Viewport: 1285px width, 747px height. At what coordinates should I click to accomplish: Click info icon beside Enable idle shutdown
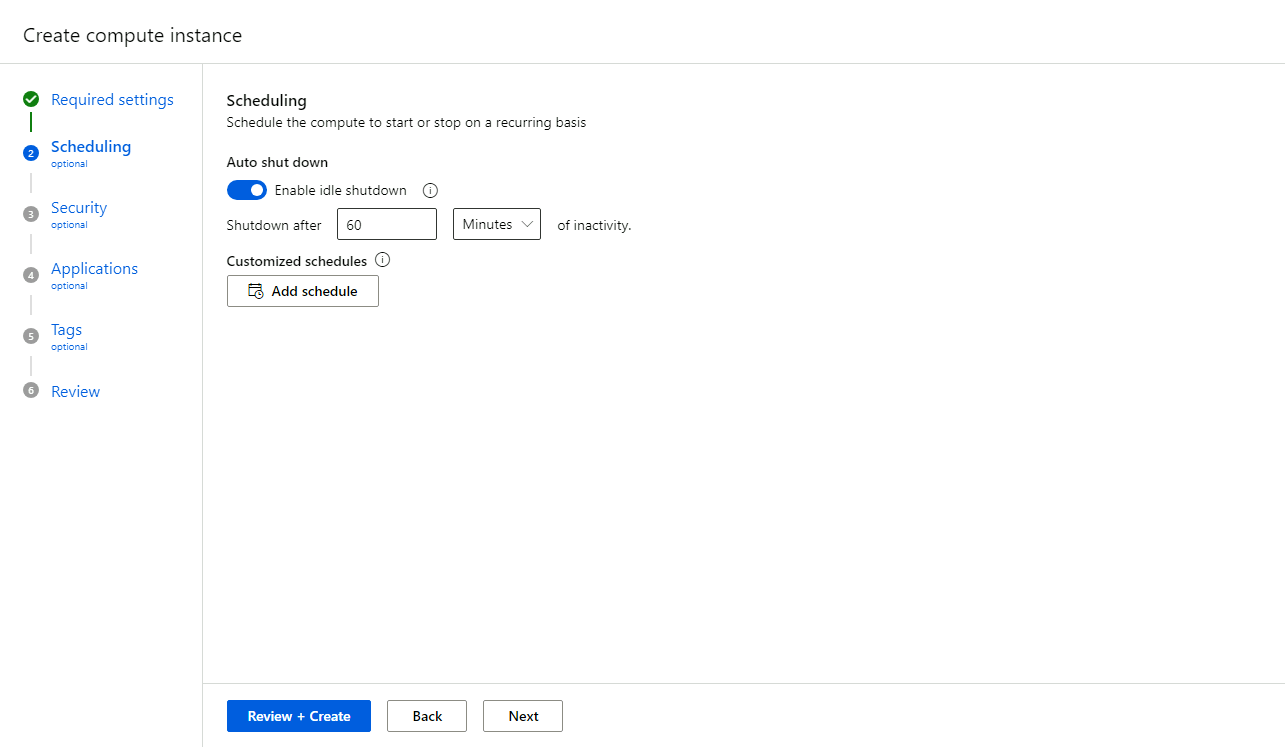(x=431, y=190)
